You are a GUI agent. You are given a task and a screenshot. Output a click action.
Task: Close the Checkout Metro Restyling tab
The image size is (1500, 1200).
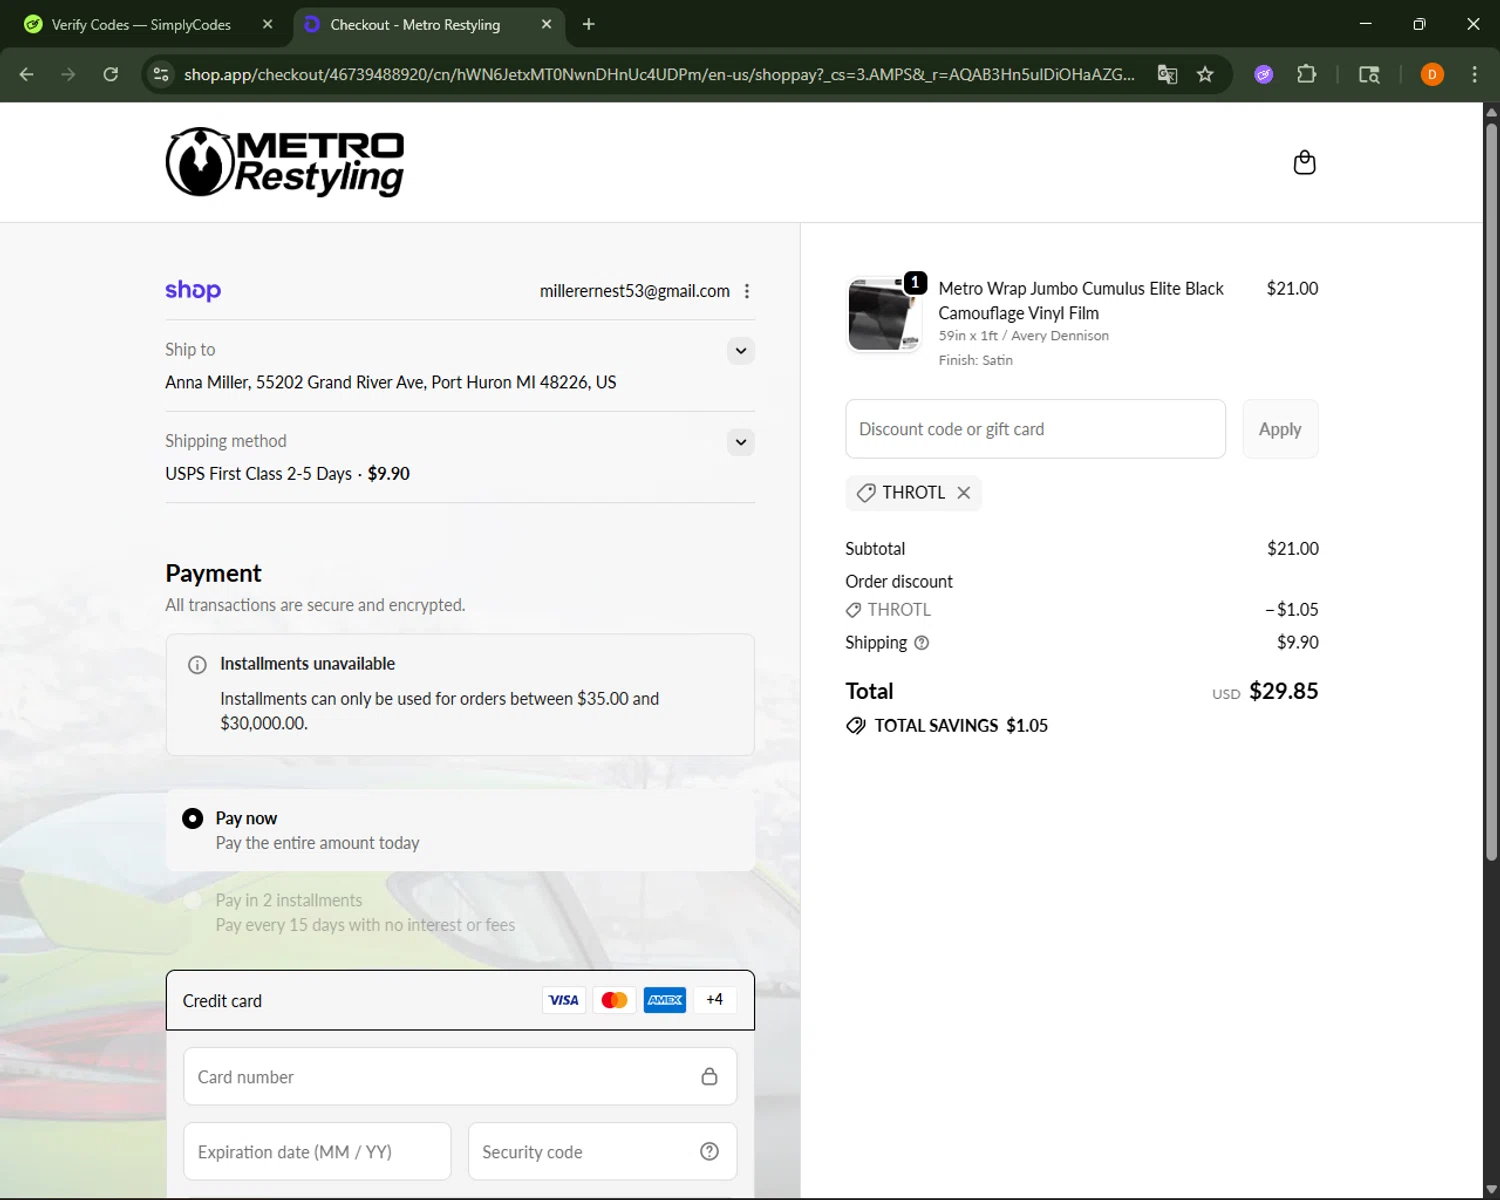(x=546, y=24)
